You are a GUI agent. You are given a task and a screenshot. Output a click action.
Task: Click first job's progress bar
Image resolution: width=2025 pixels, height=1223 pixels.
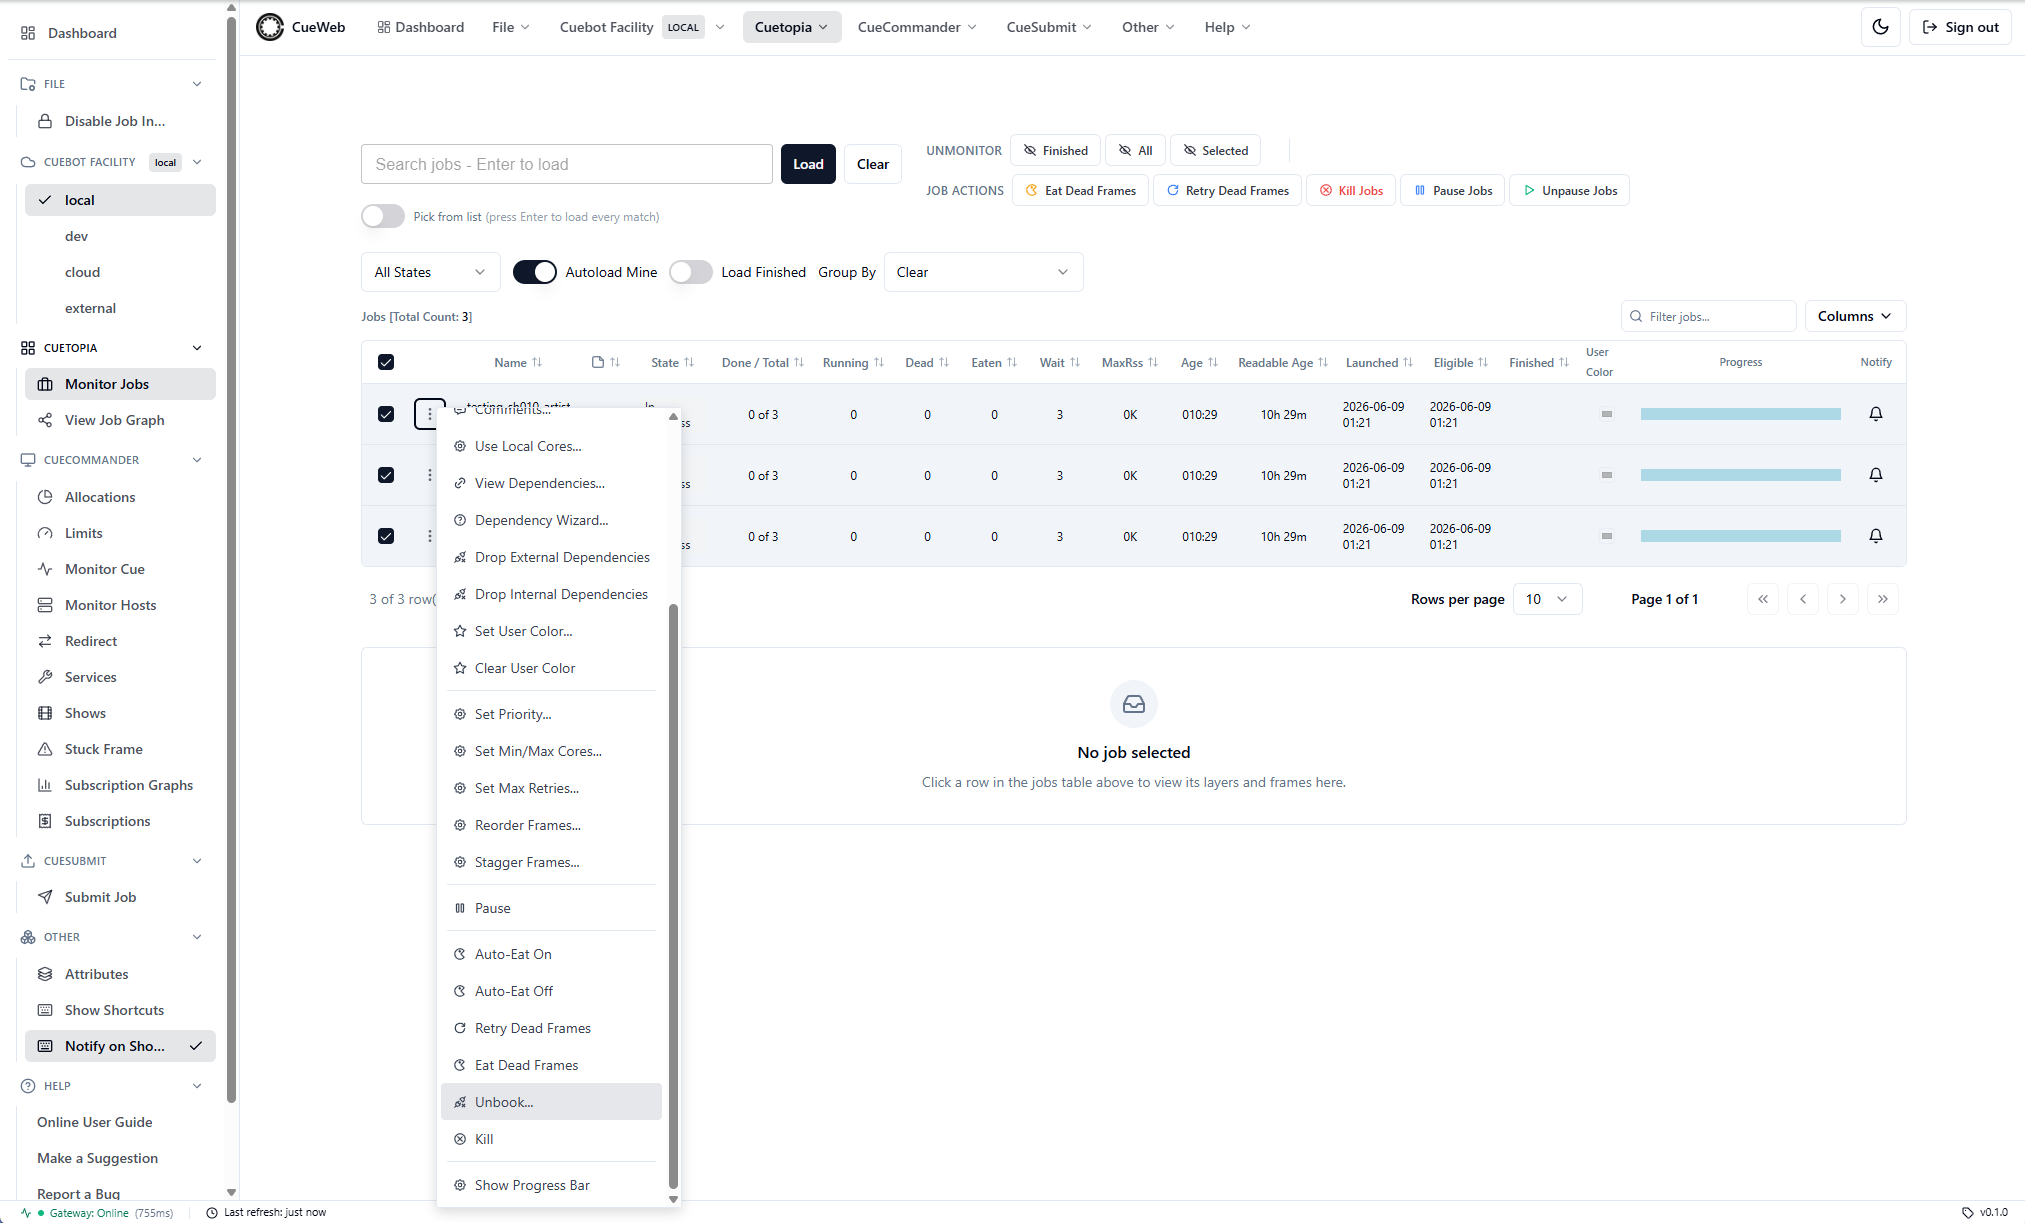pyautogui.click(x=1740, y=414)
